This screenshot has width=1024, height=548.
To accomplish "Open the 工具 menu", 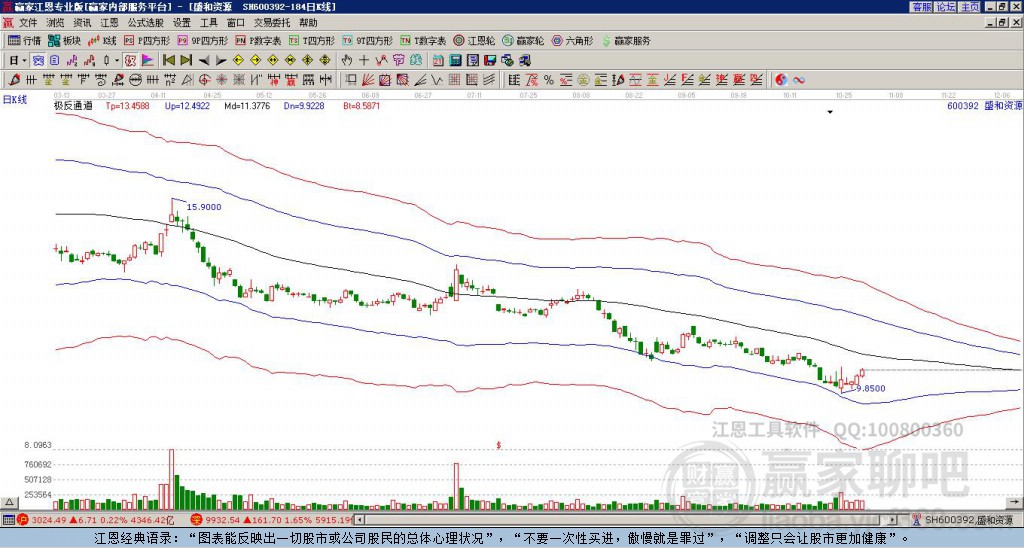I will [x=208, y=23].
